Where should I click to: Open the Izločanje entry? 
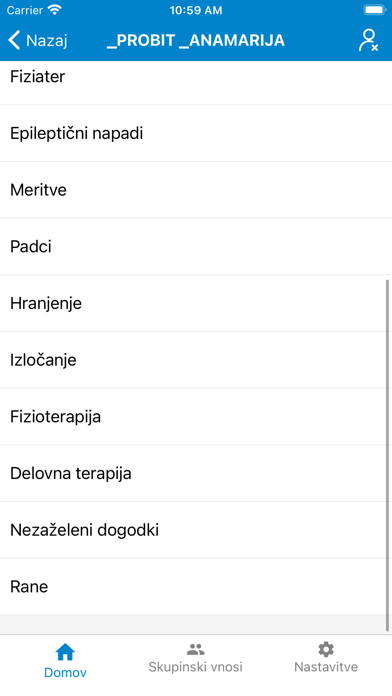[196, 360]
